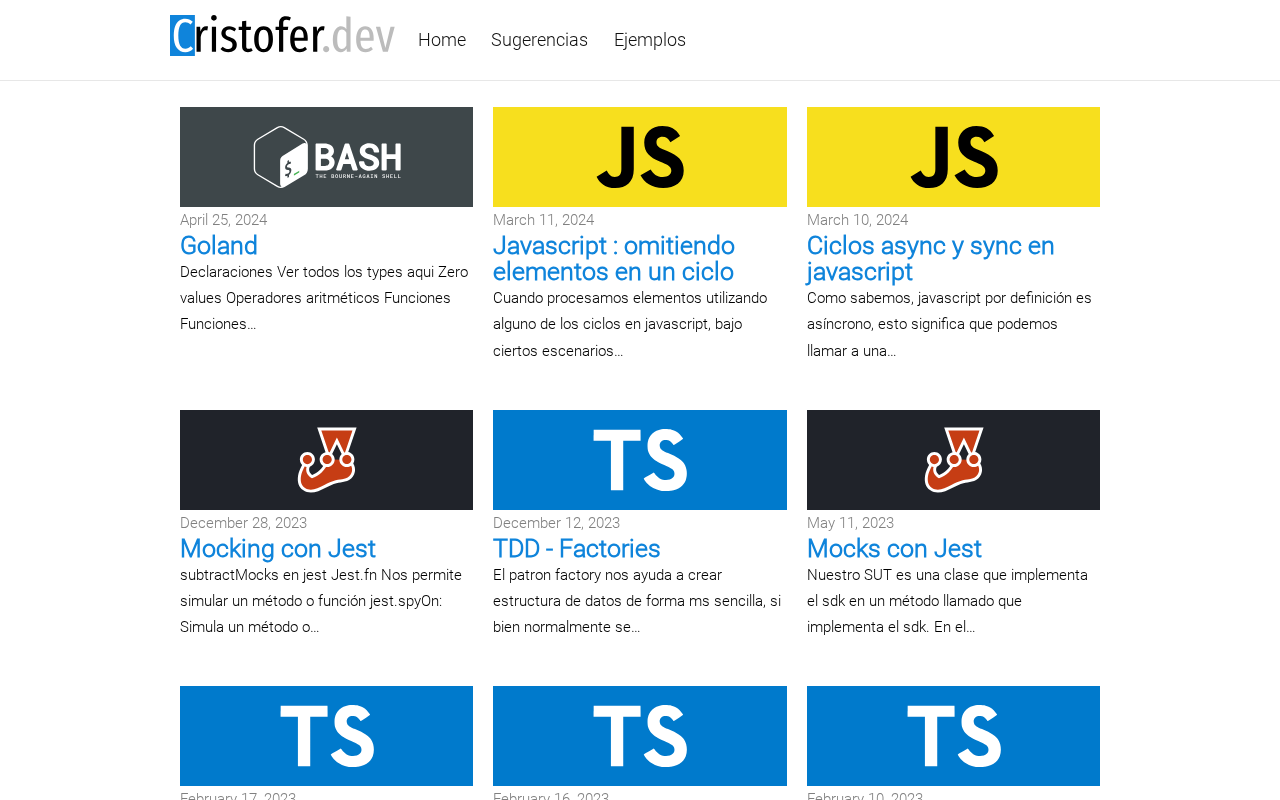Viewport: 1280px width, 800px height.
Task: Click the Jest icon above 'Mocks con Jest'
Action: [953, 460]
